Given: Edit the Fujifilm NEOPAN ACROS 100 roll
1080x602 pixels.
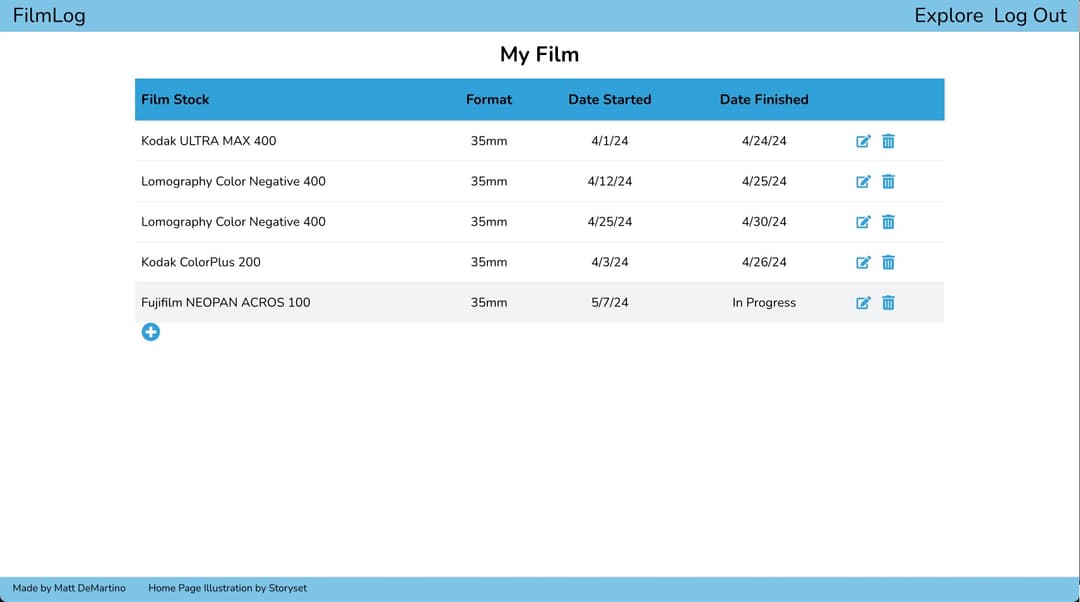Looking at the screenshot, I should tap(863, 302).
